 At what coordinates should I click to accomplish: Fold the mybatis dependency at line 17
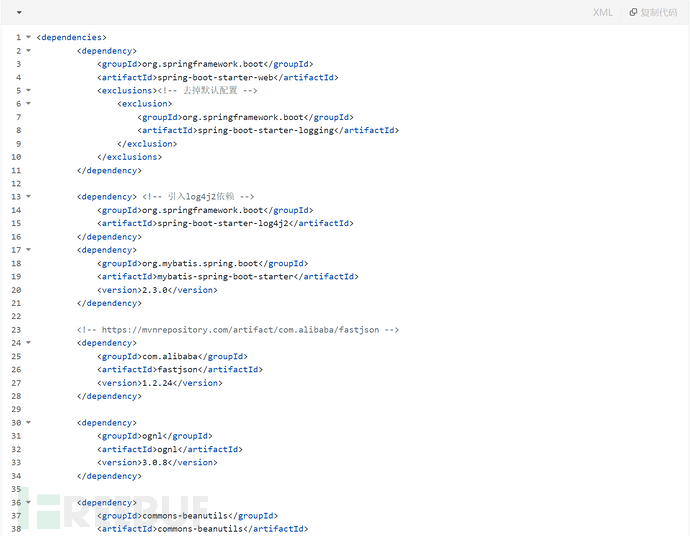[x=28, y=250]
